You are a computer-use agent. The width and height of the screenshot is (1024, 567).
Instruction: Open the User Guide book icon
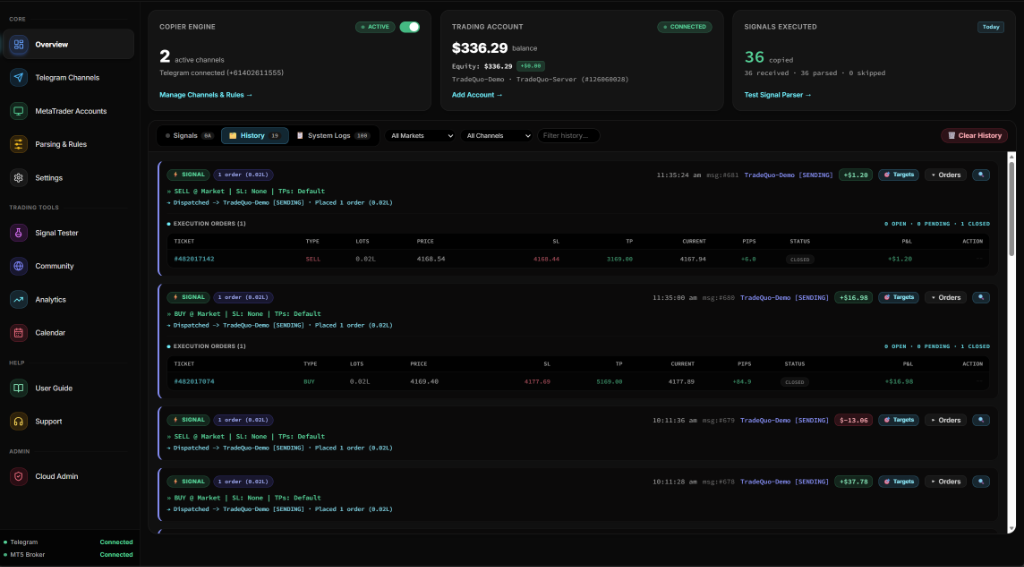pos(18,388)
